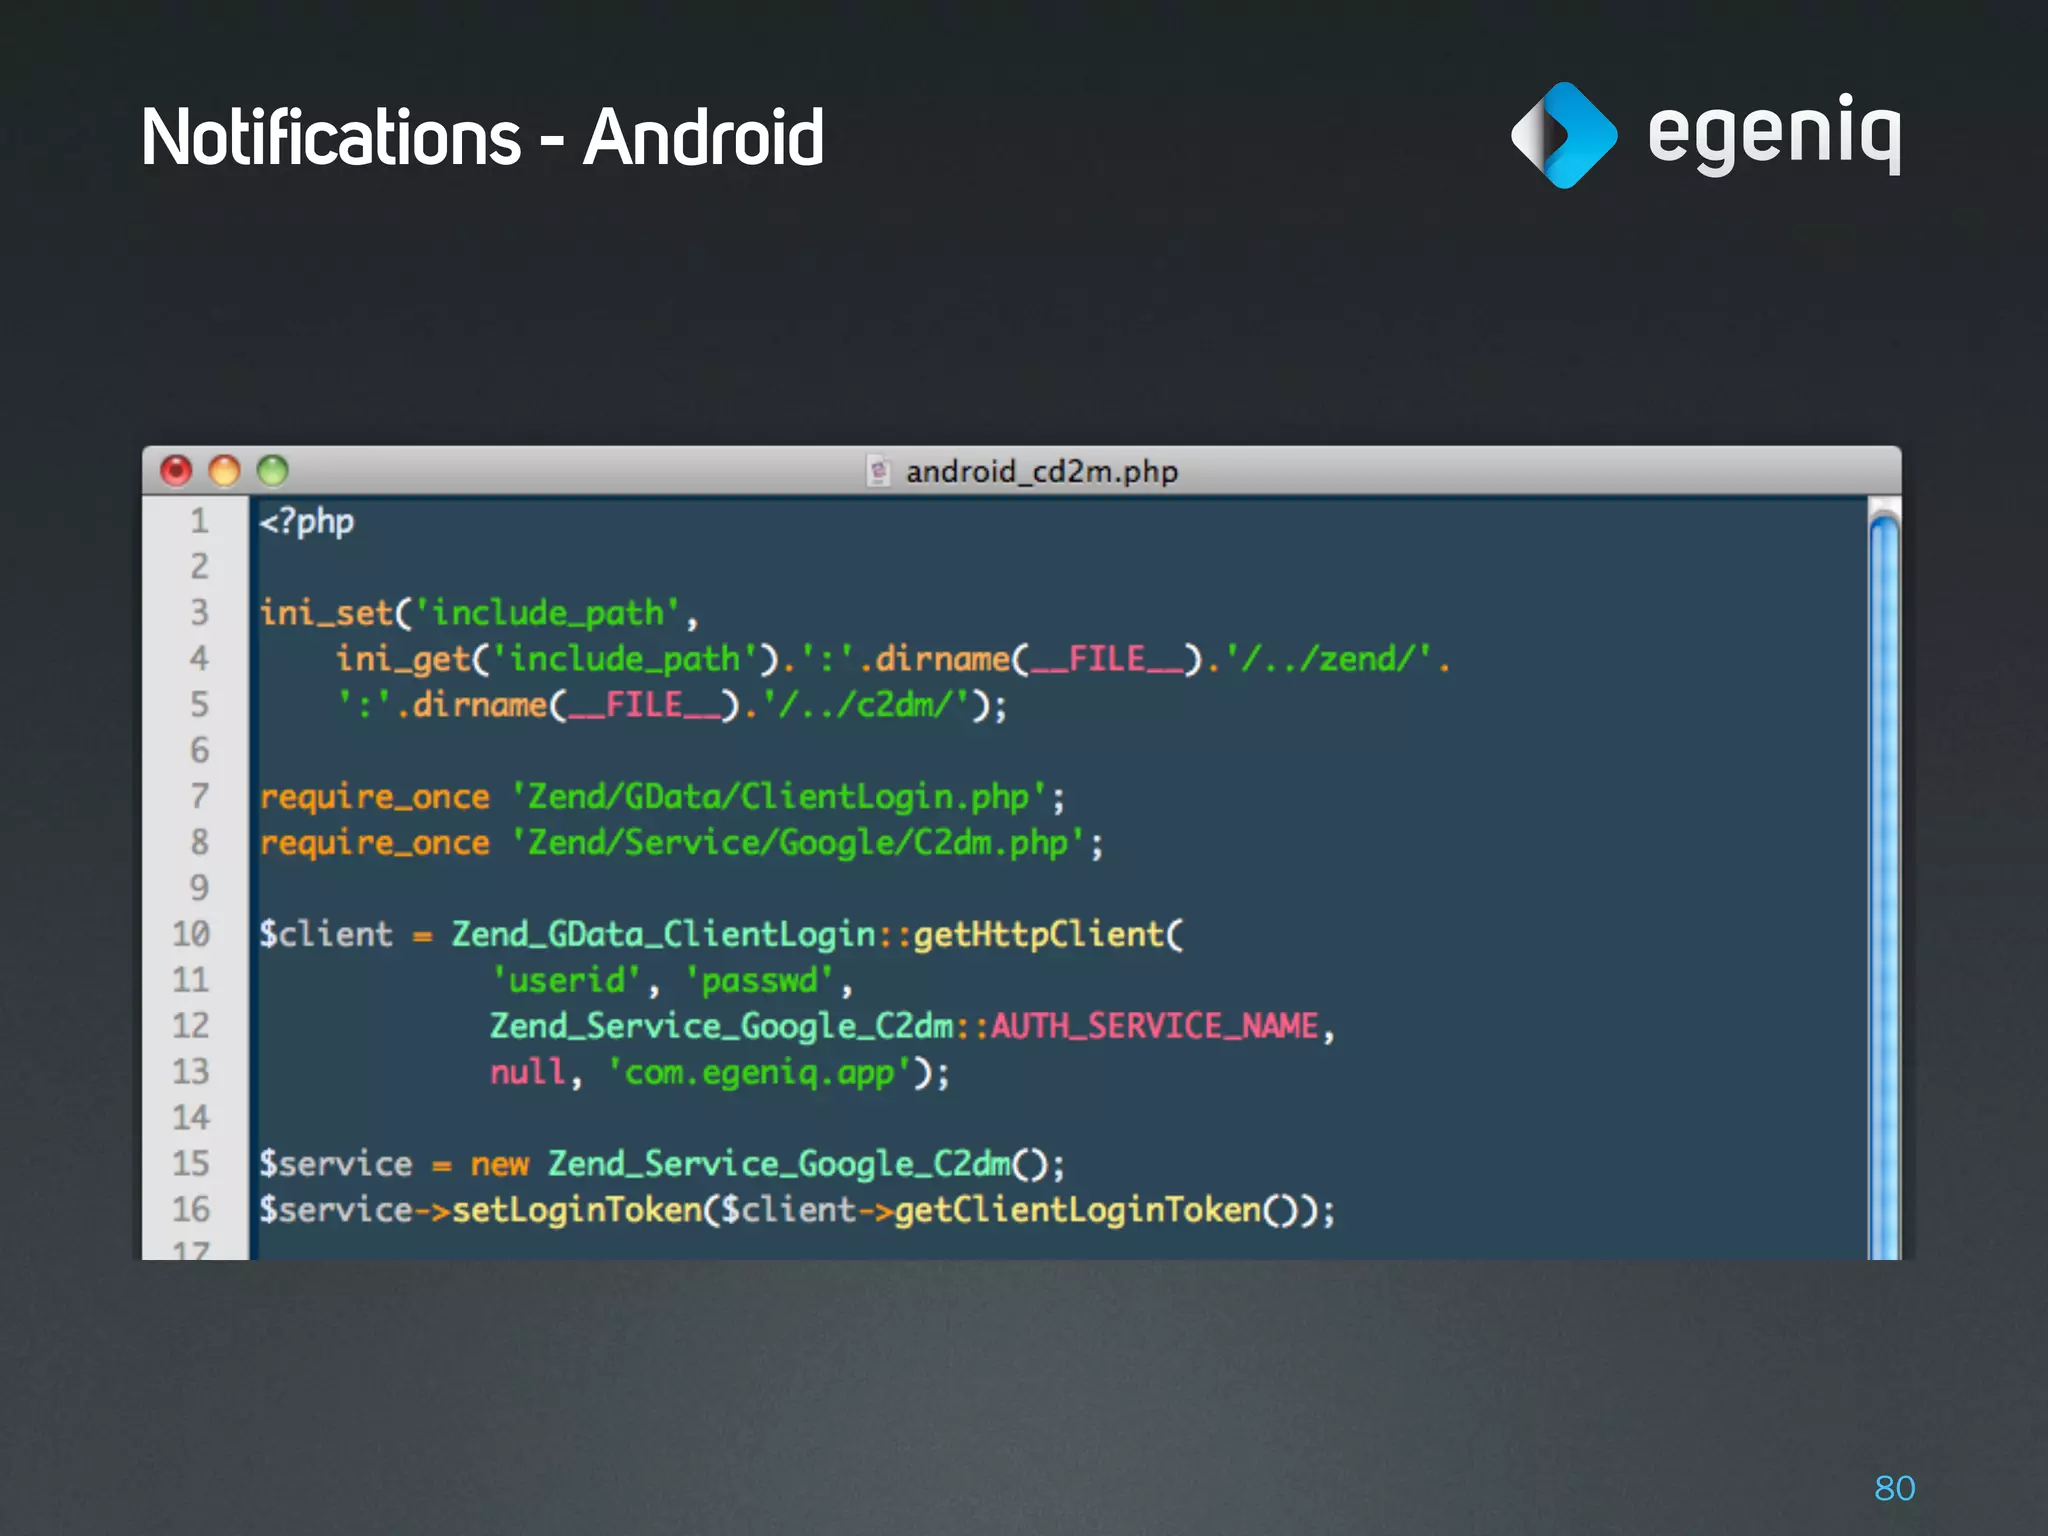Click Zend_Service_Google_C2dm() constructor on line 15
2048x1536 pixels.
pyautogui.click(x=797, y=1165)
